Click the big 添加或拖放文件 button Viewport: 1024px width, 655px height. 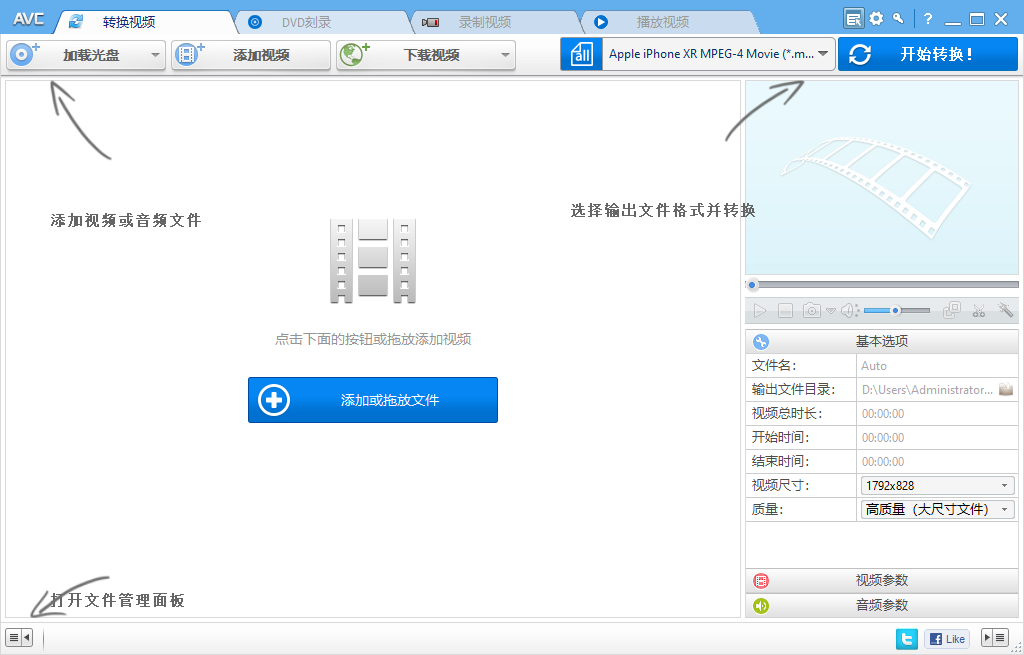point(373,400)
